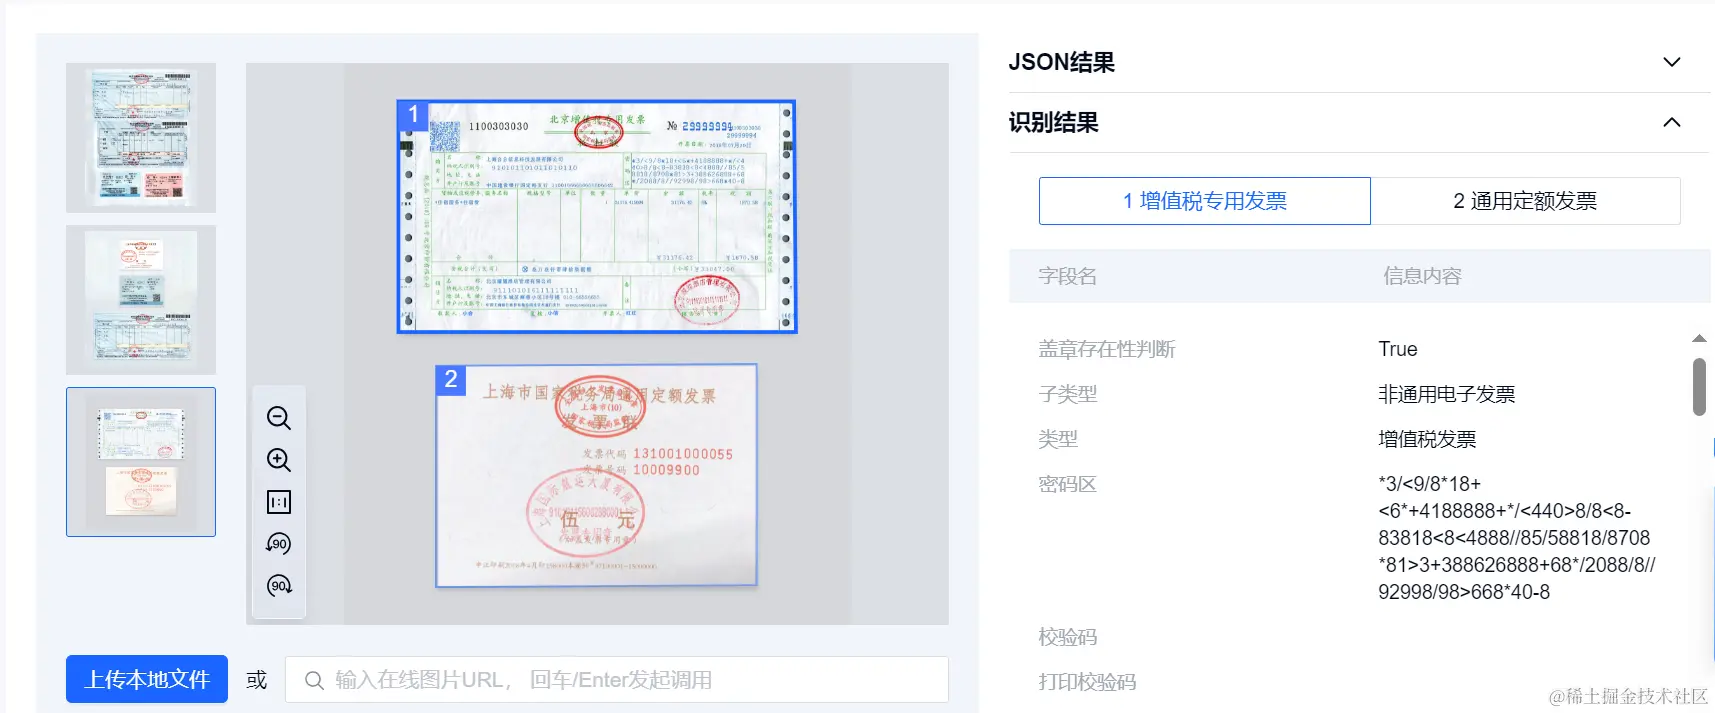Screen dimensions: 1715x713
Task: Click the search icon in URL field
Action: pos(314,681)
